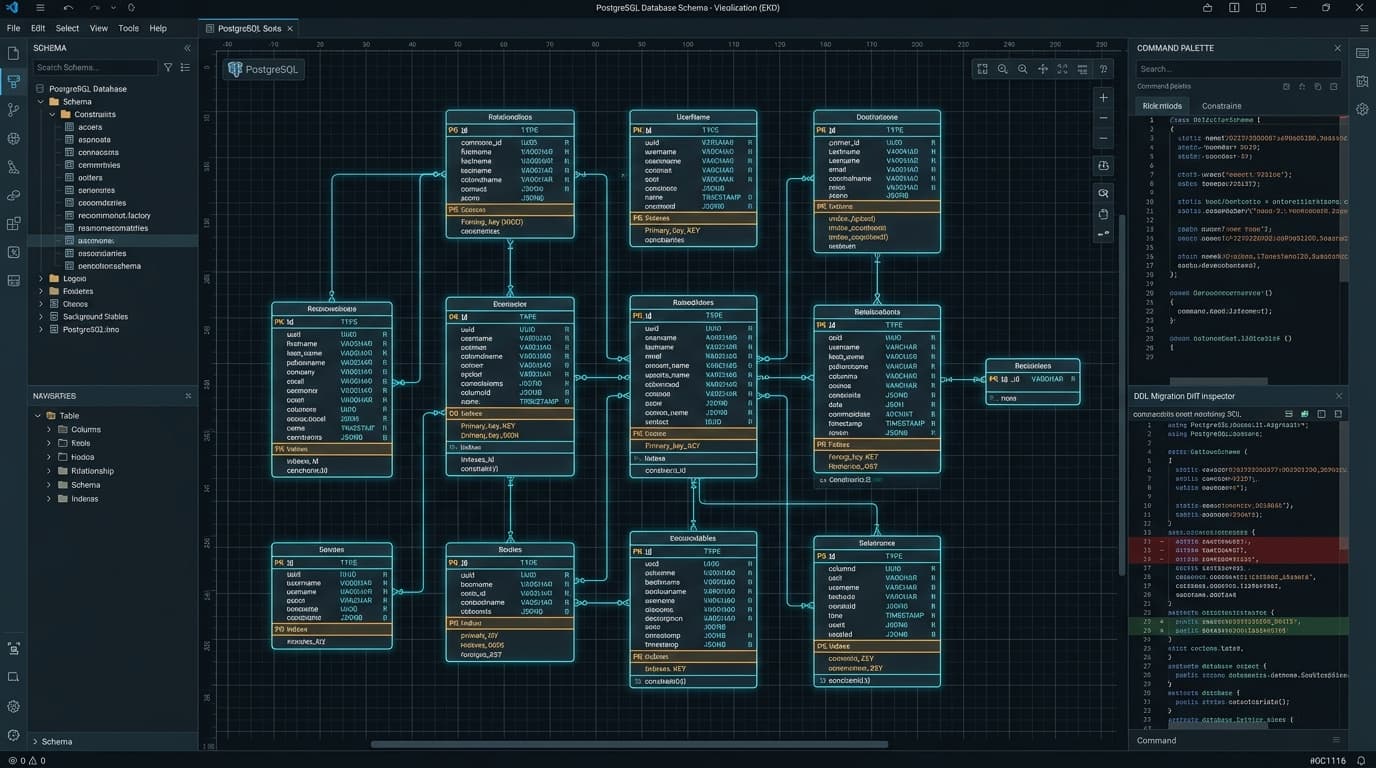Click the first magnifier zoom icon in canvas toolbar
This screenshot has width=1376, height=768.
click(1002, 69)
